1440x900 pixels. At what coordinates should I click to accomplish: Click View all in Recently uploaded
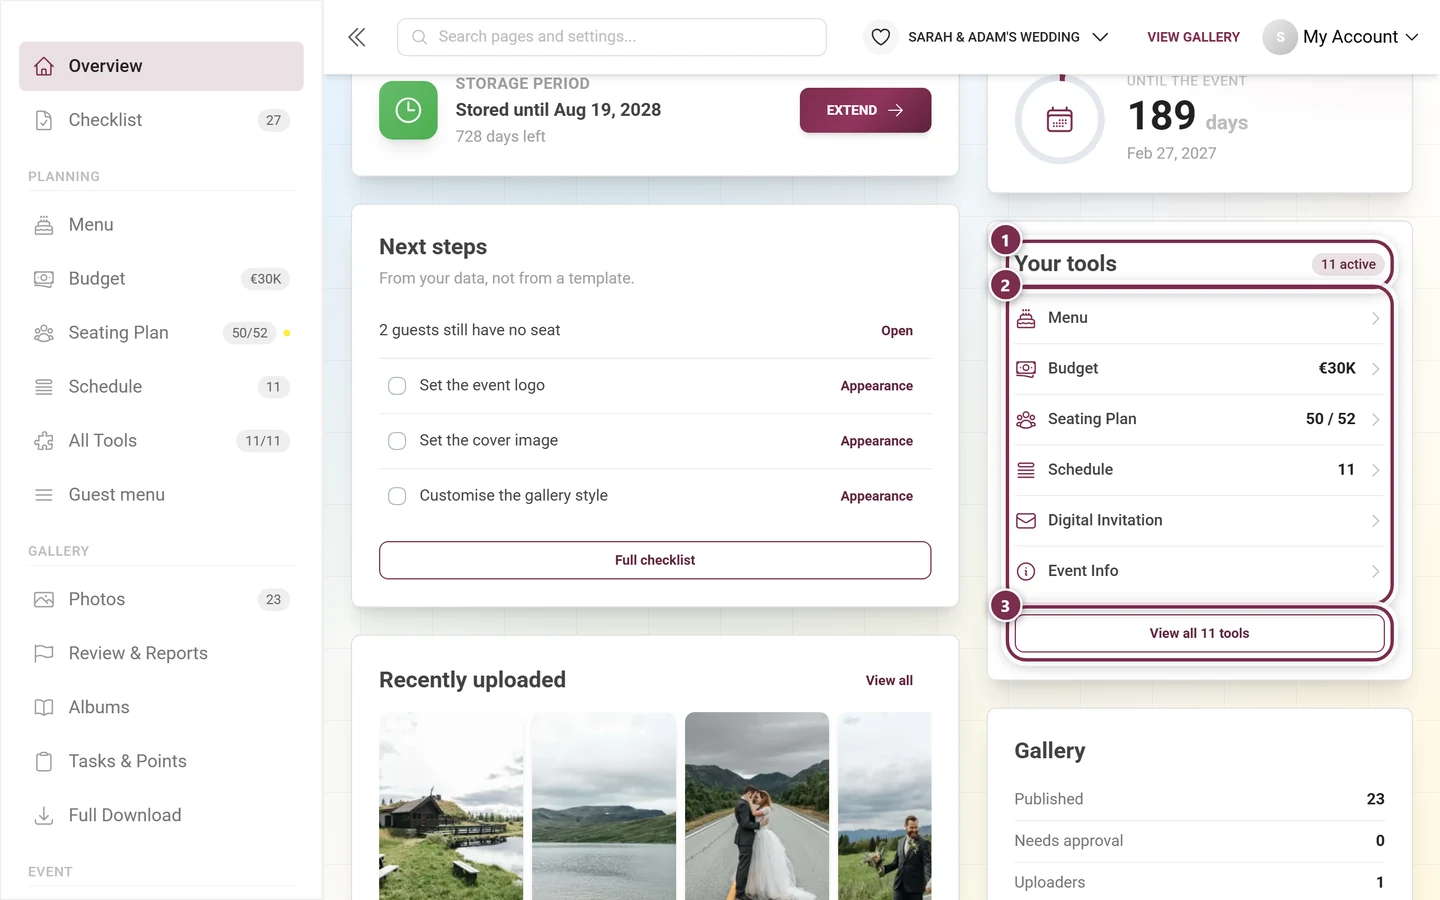pos(889,681)
